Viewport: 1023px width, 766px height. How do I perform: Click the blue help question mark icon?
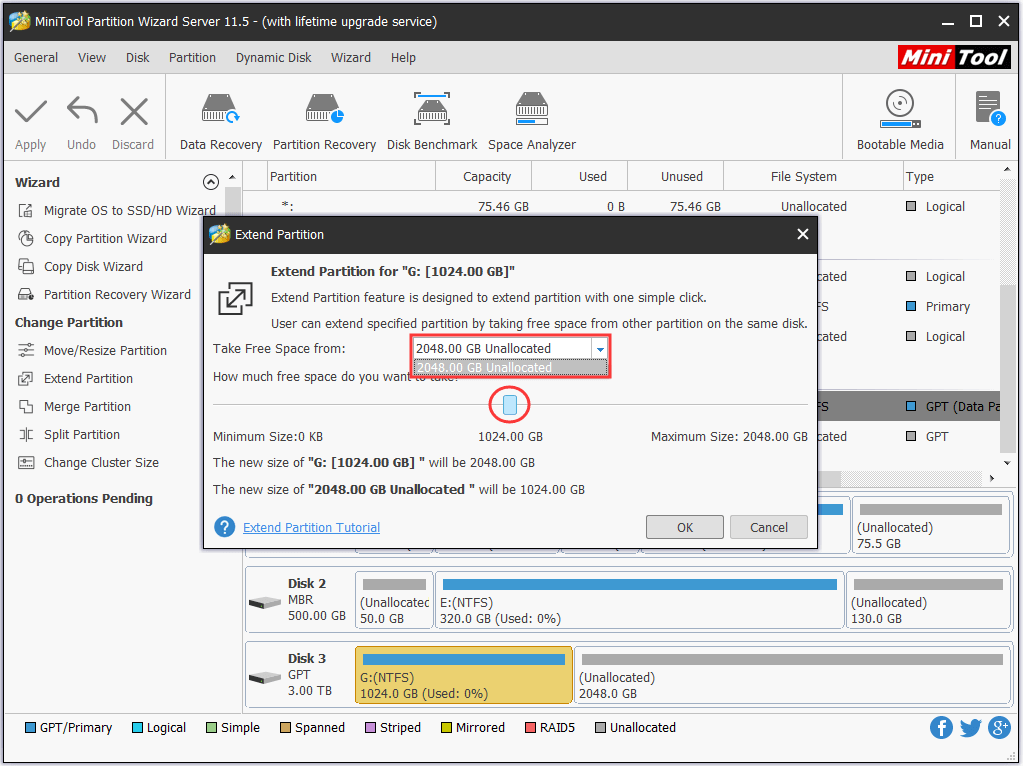[224, 527]
